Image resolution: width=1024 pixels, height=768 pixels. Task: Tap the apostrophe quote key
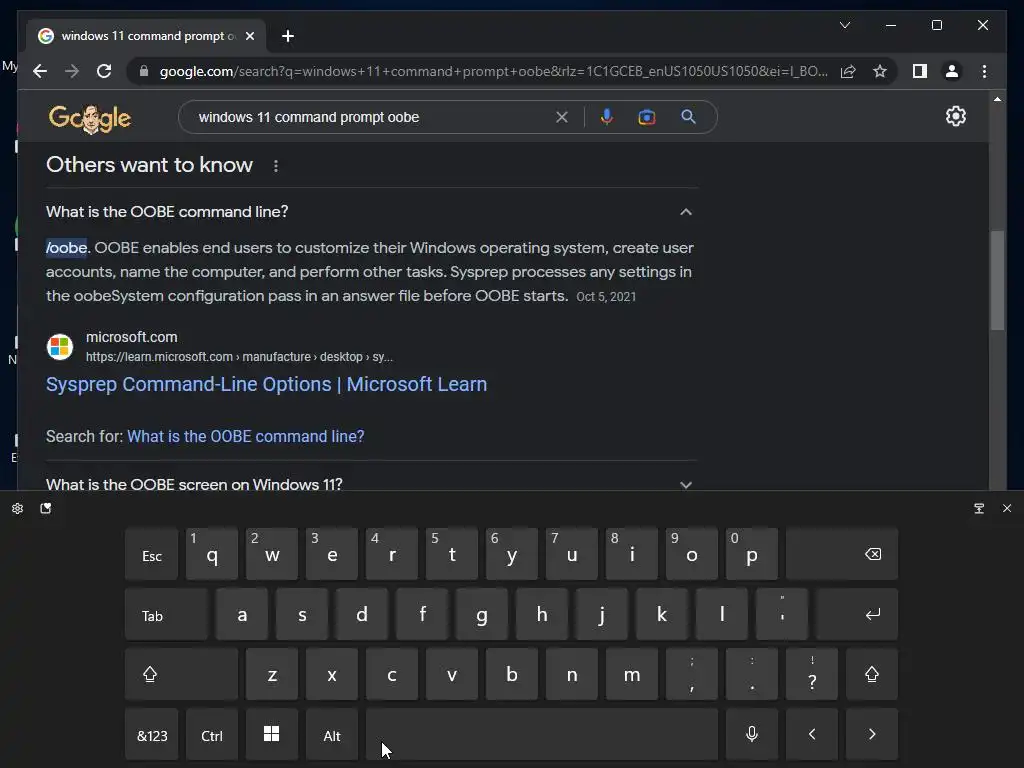pos(782,615)
